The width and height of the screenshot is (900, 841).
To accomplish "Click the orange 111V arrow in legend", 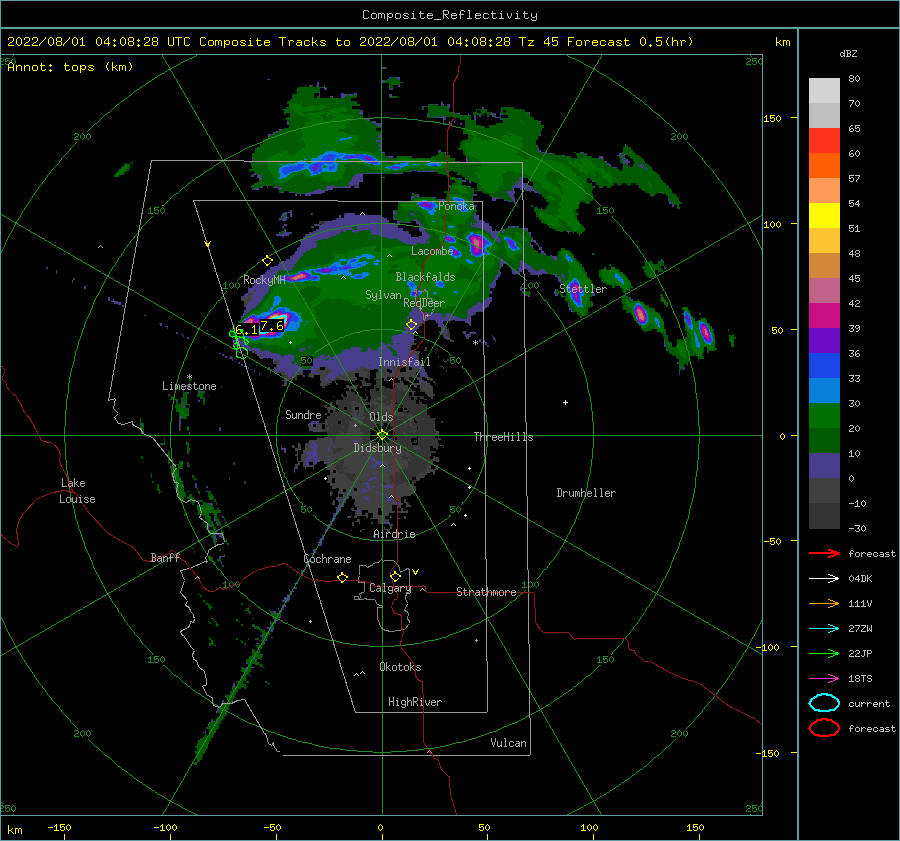I will tap(824, 603).
